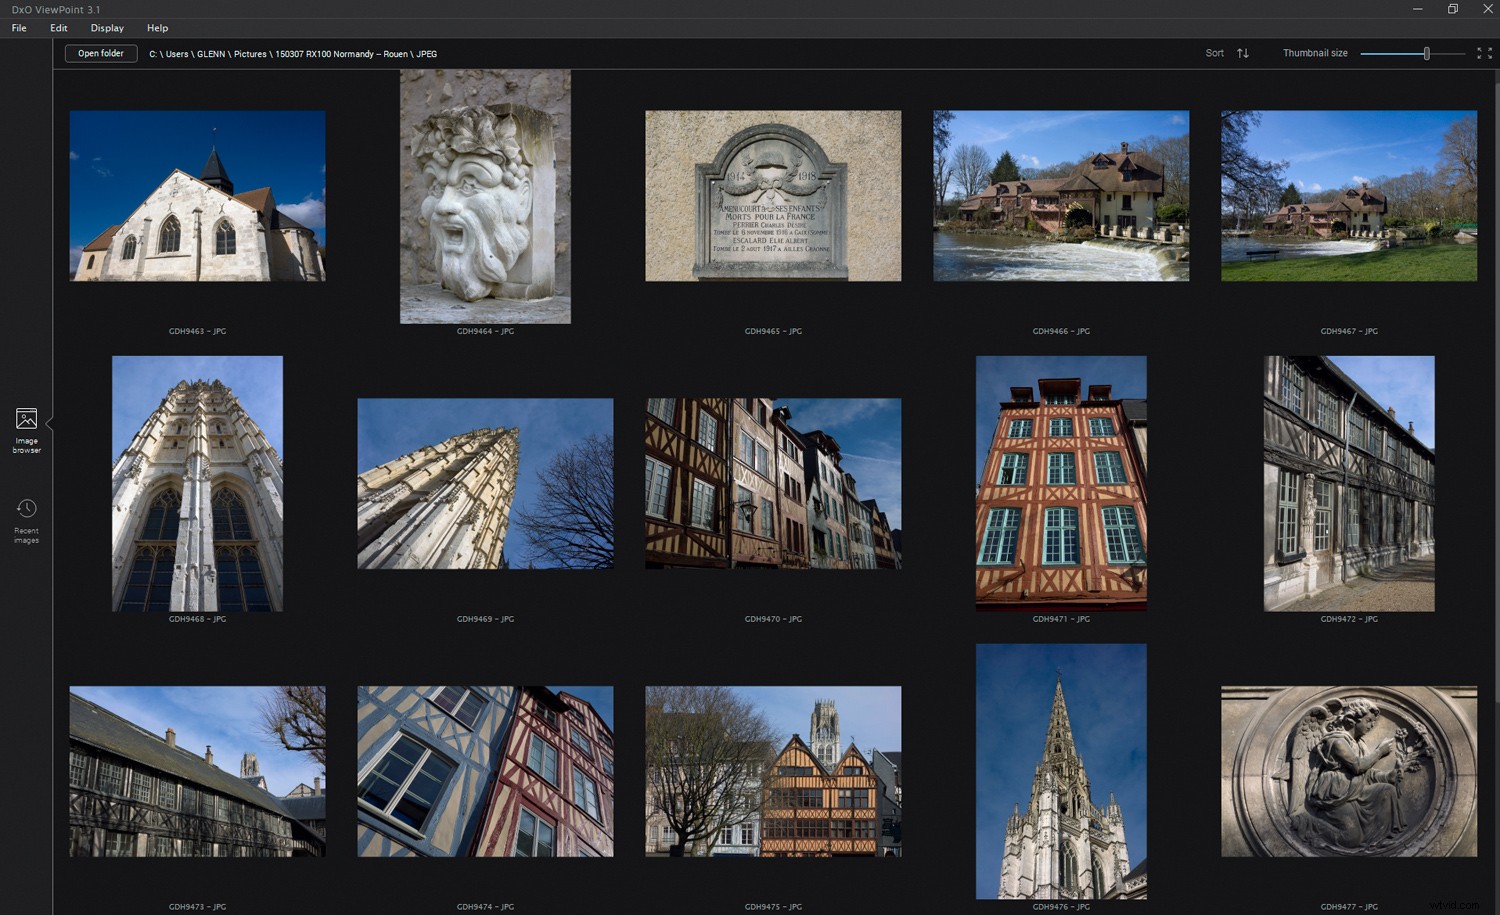Open image GDH9463 of the church
The width and height of the screenshot is (1500, 915).
tap(196, 195)
